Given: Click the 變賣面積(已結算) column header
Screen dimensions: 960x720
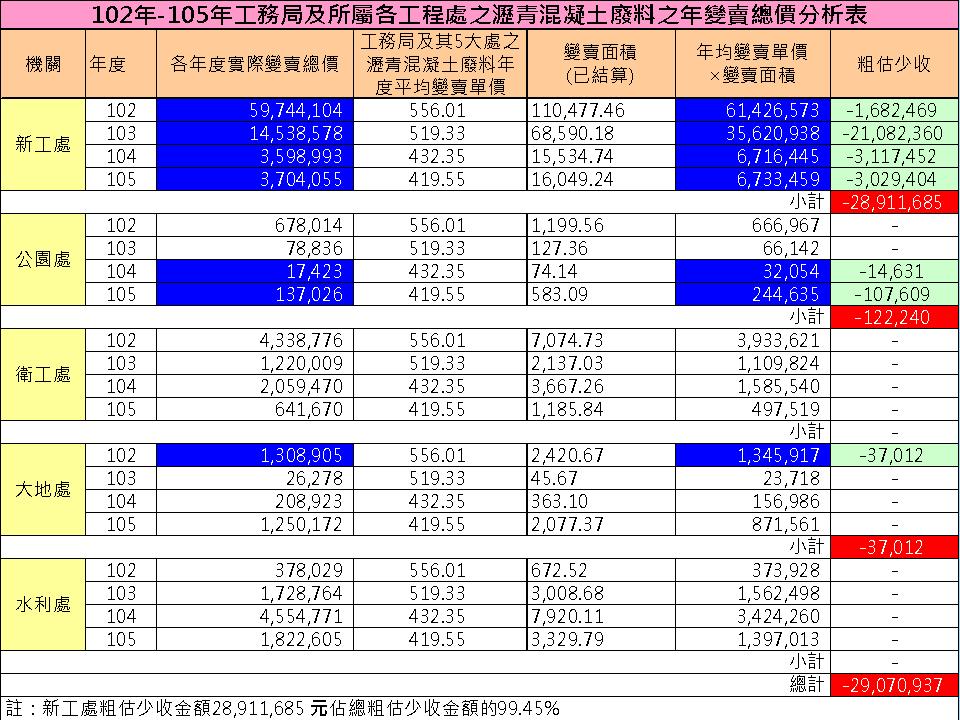Looking at the screenshot, I should (x=600, y=64).
